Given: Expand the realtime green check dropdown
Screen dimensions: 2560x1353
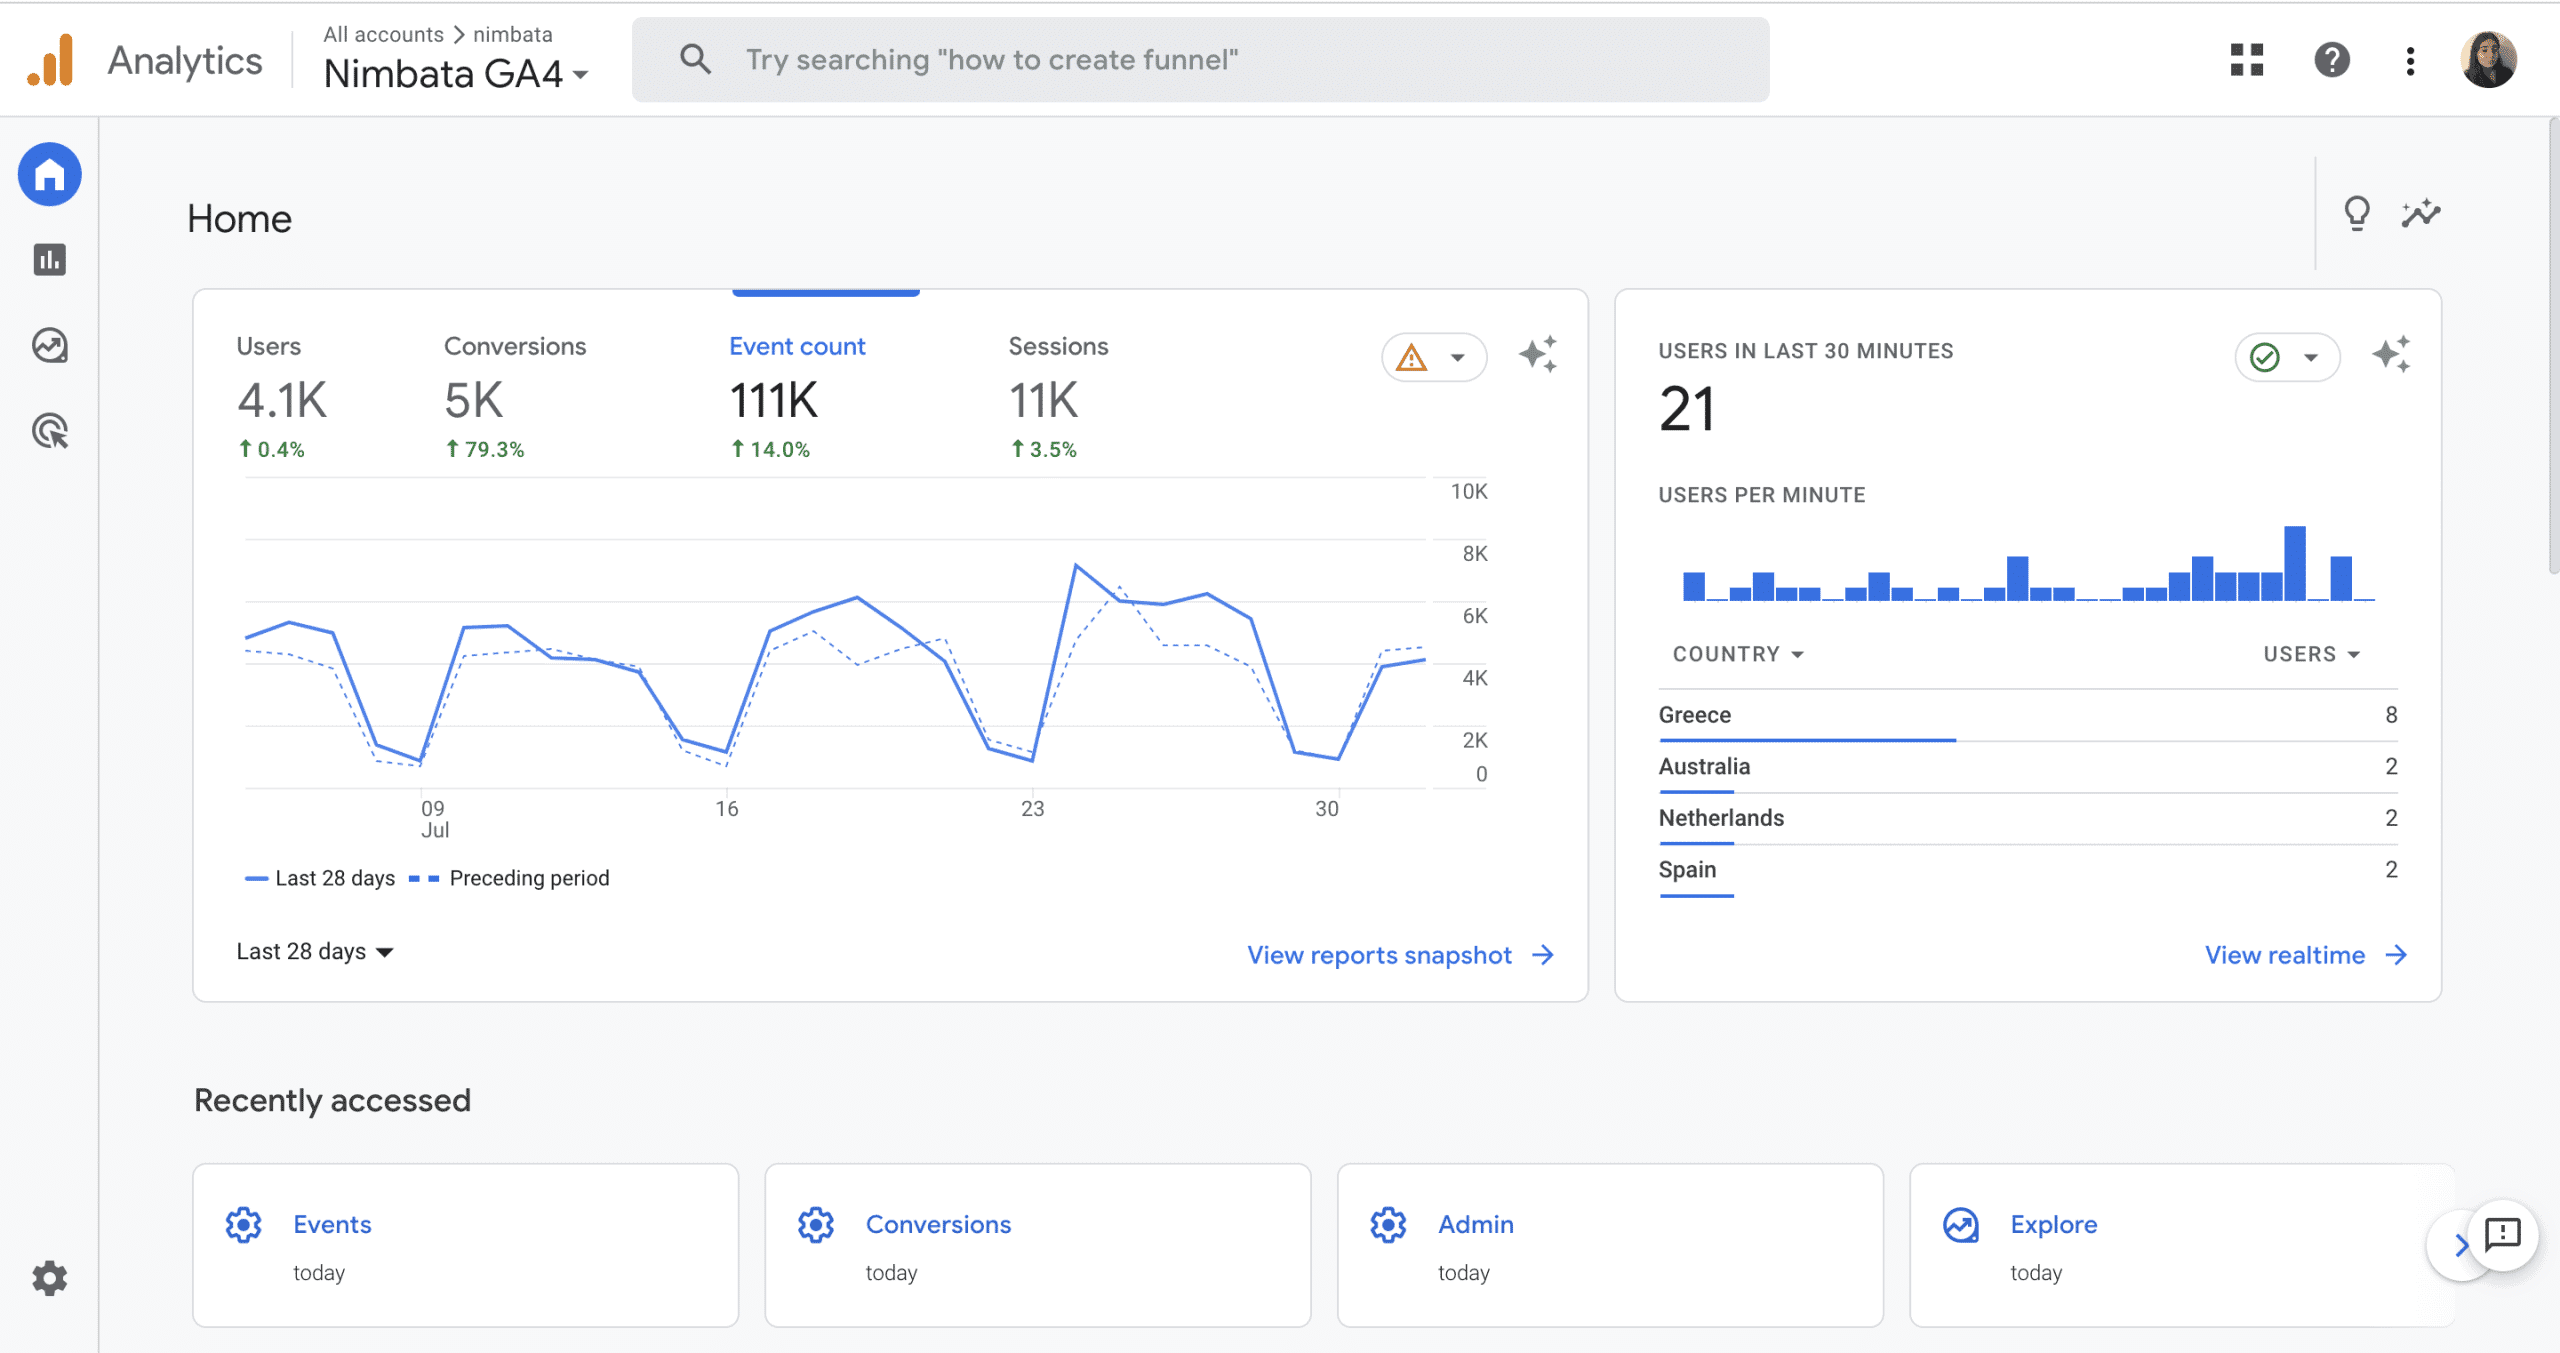Looking at the screenshot, I should click(2287, 357).
